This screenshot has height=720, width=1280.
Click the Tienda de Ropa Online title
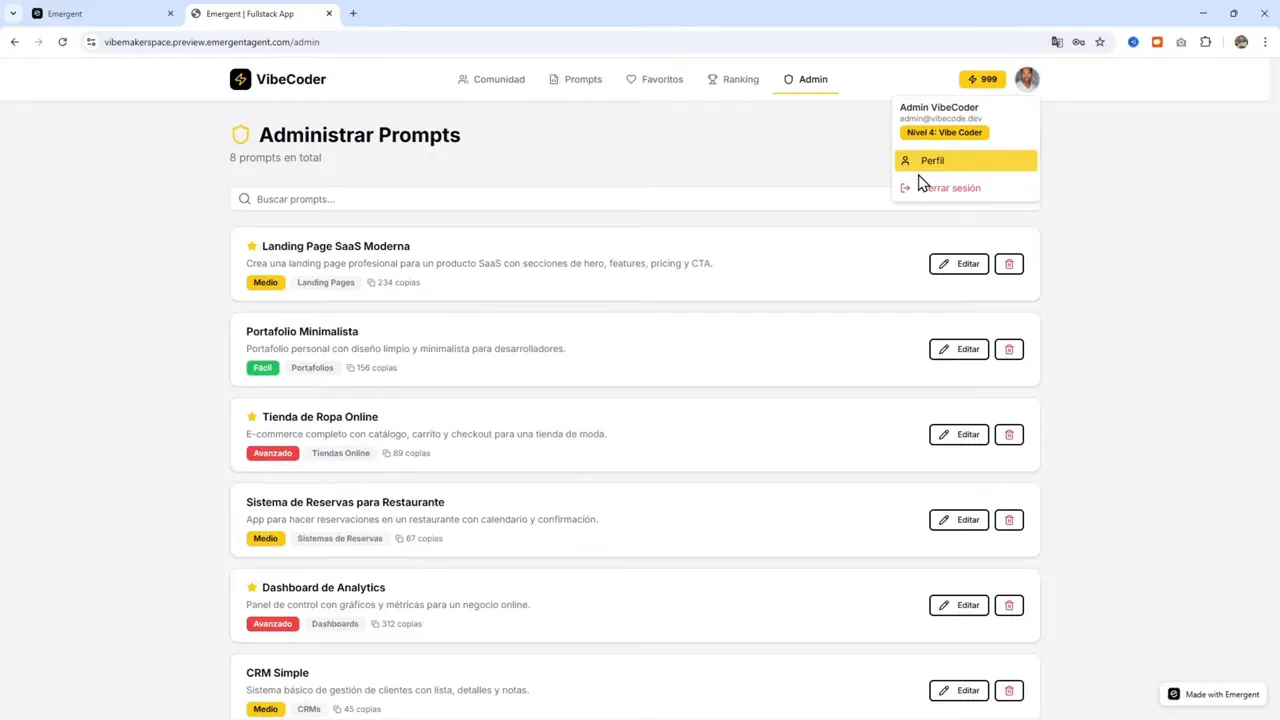(x=320, y=417)
